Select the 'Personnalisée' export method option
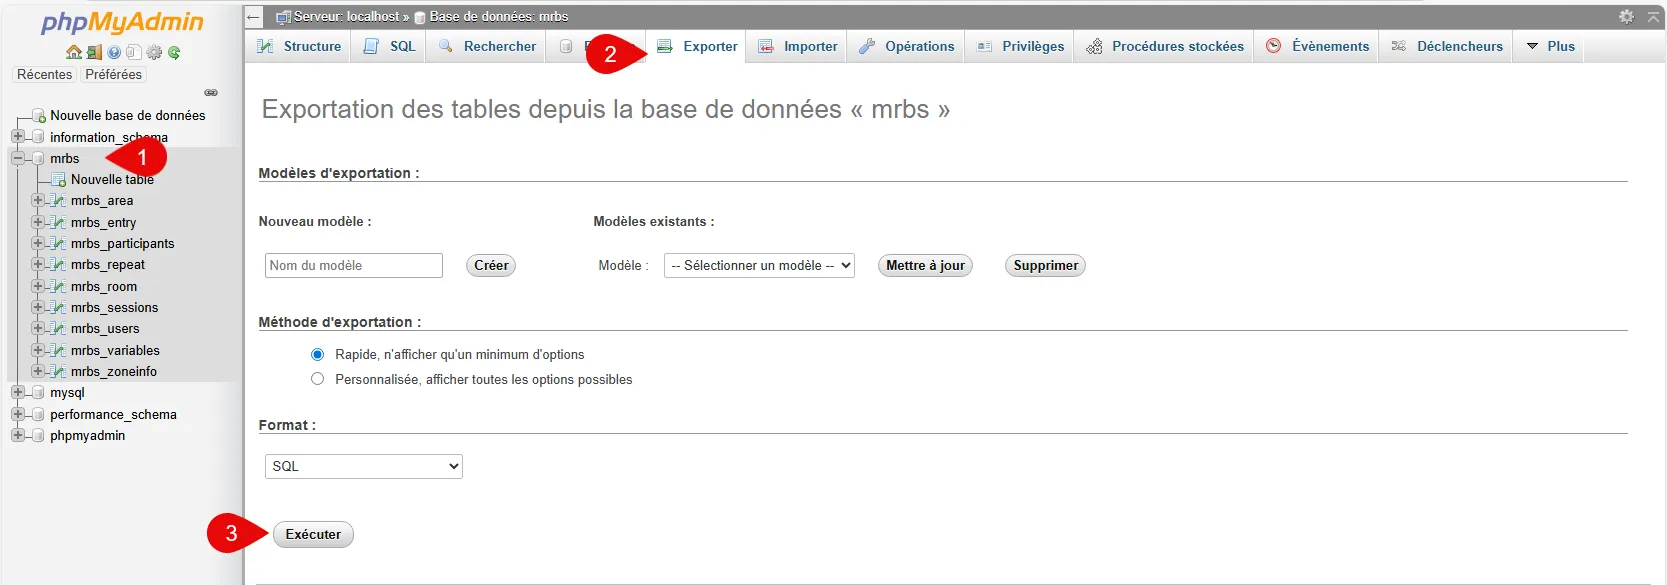The height and width of the screenshot is (585, 1667). 317,379
